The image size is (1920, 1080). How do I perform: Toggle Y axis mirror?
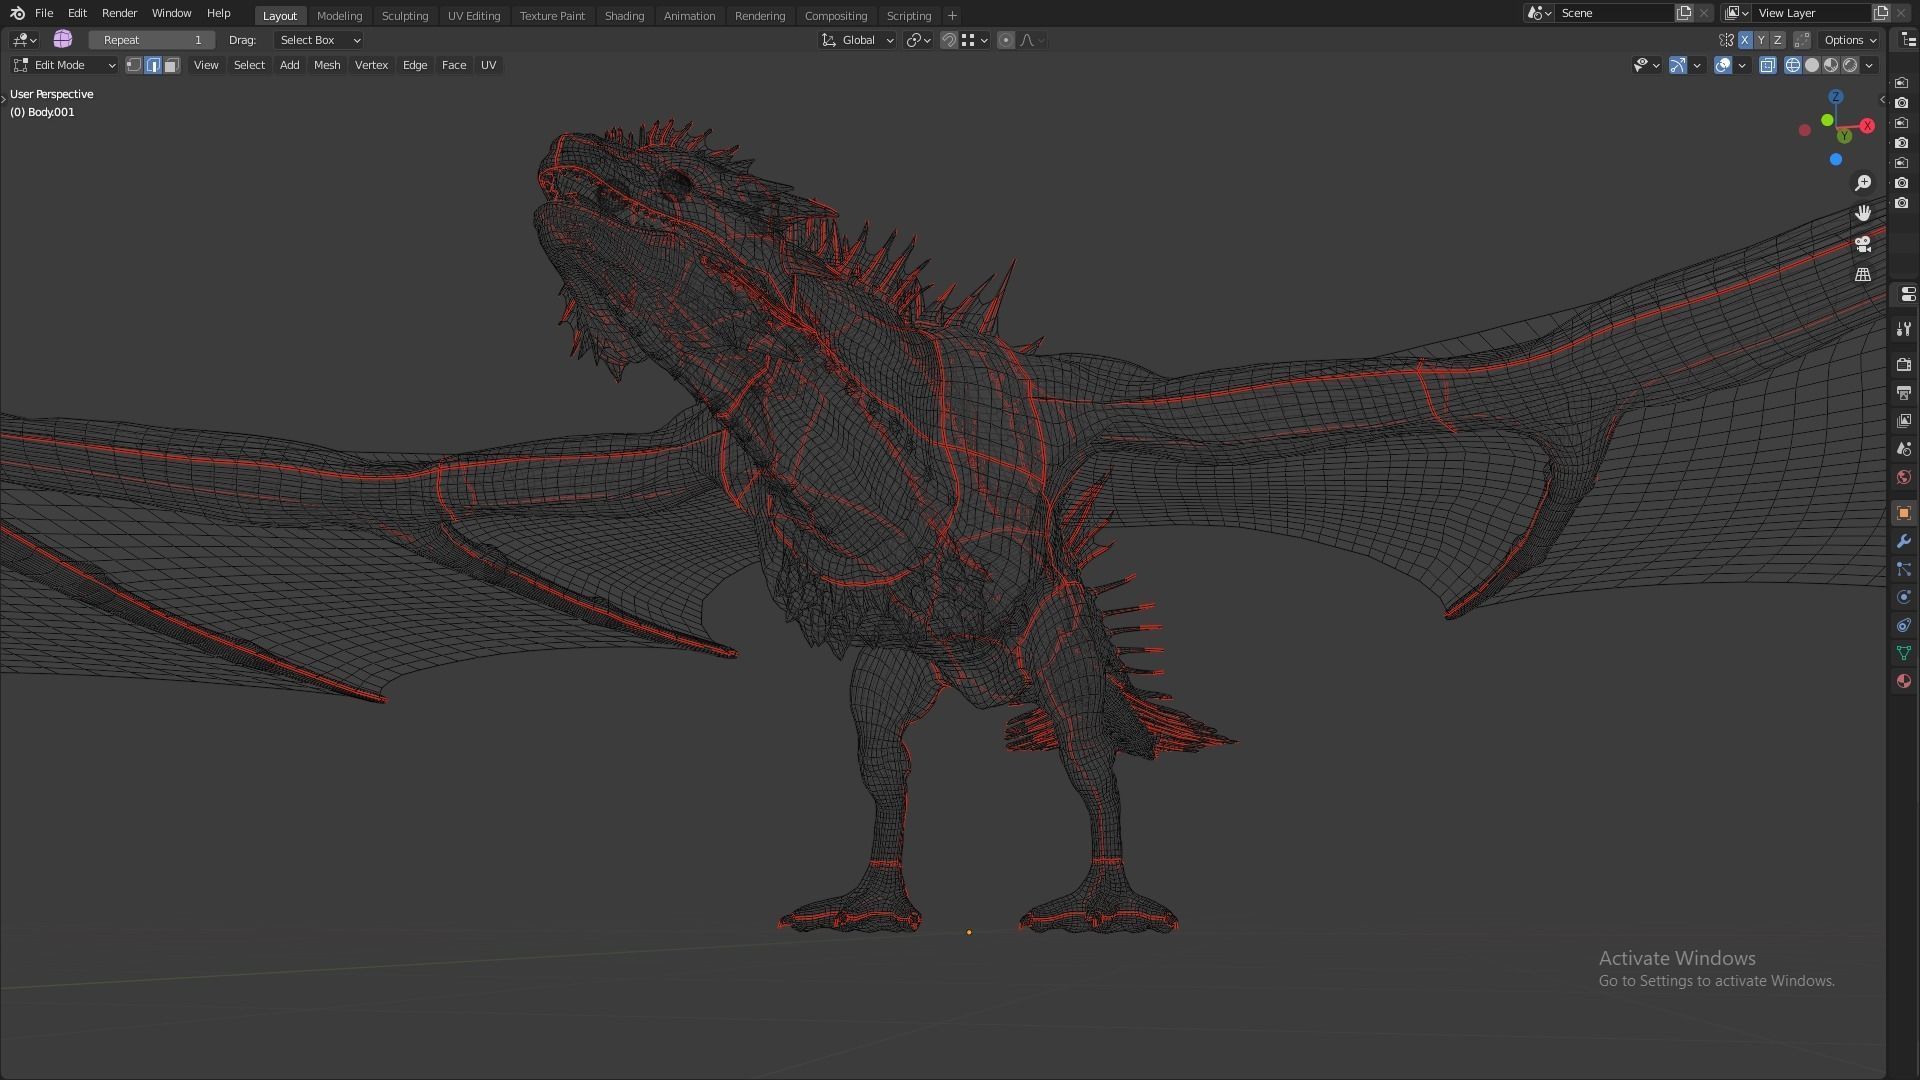tap(1761, 40)
